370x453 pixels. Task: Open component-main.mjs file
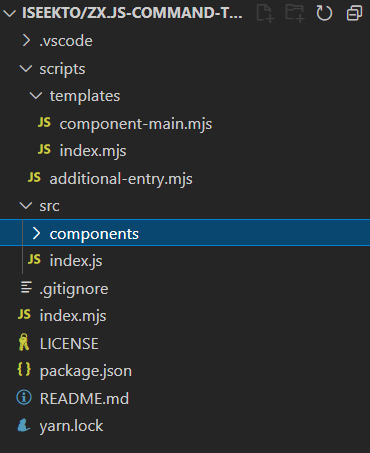click(136, 124)
